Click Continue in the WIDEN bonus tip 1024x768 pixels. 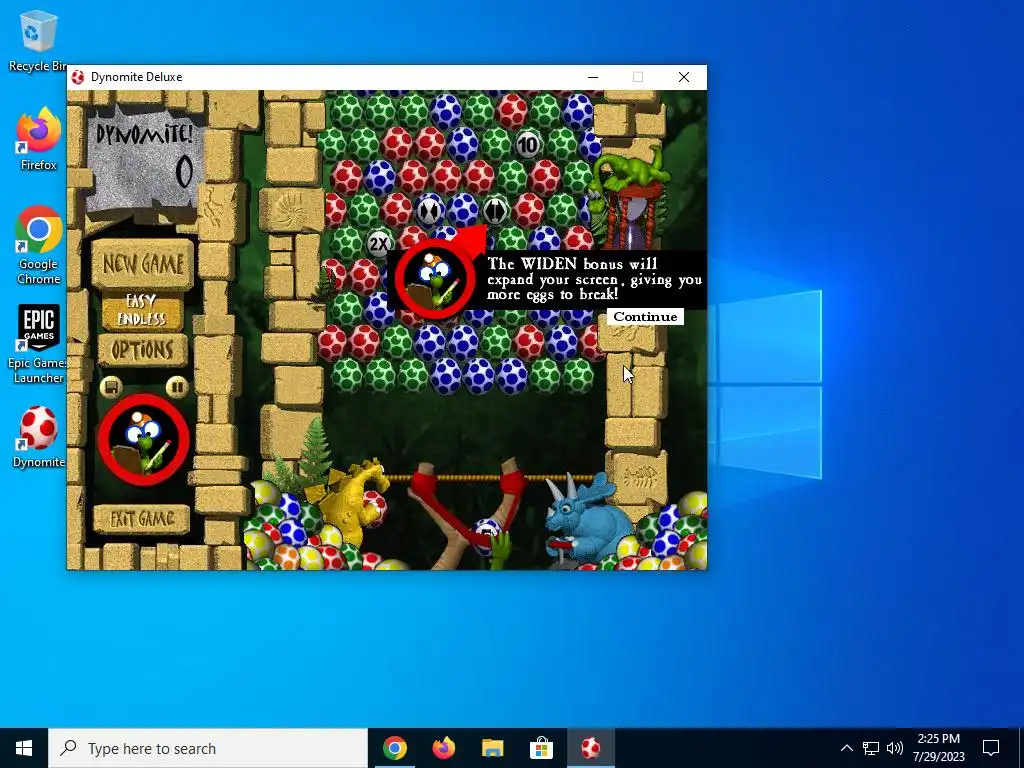(x=645, y=317)
